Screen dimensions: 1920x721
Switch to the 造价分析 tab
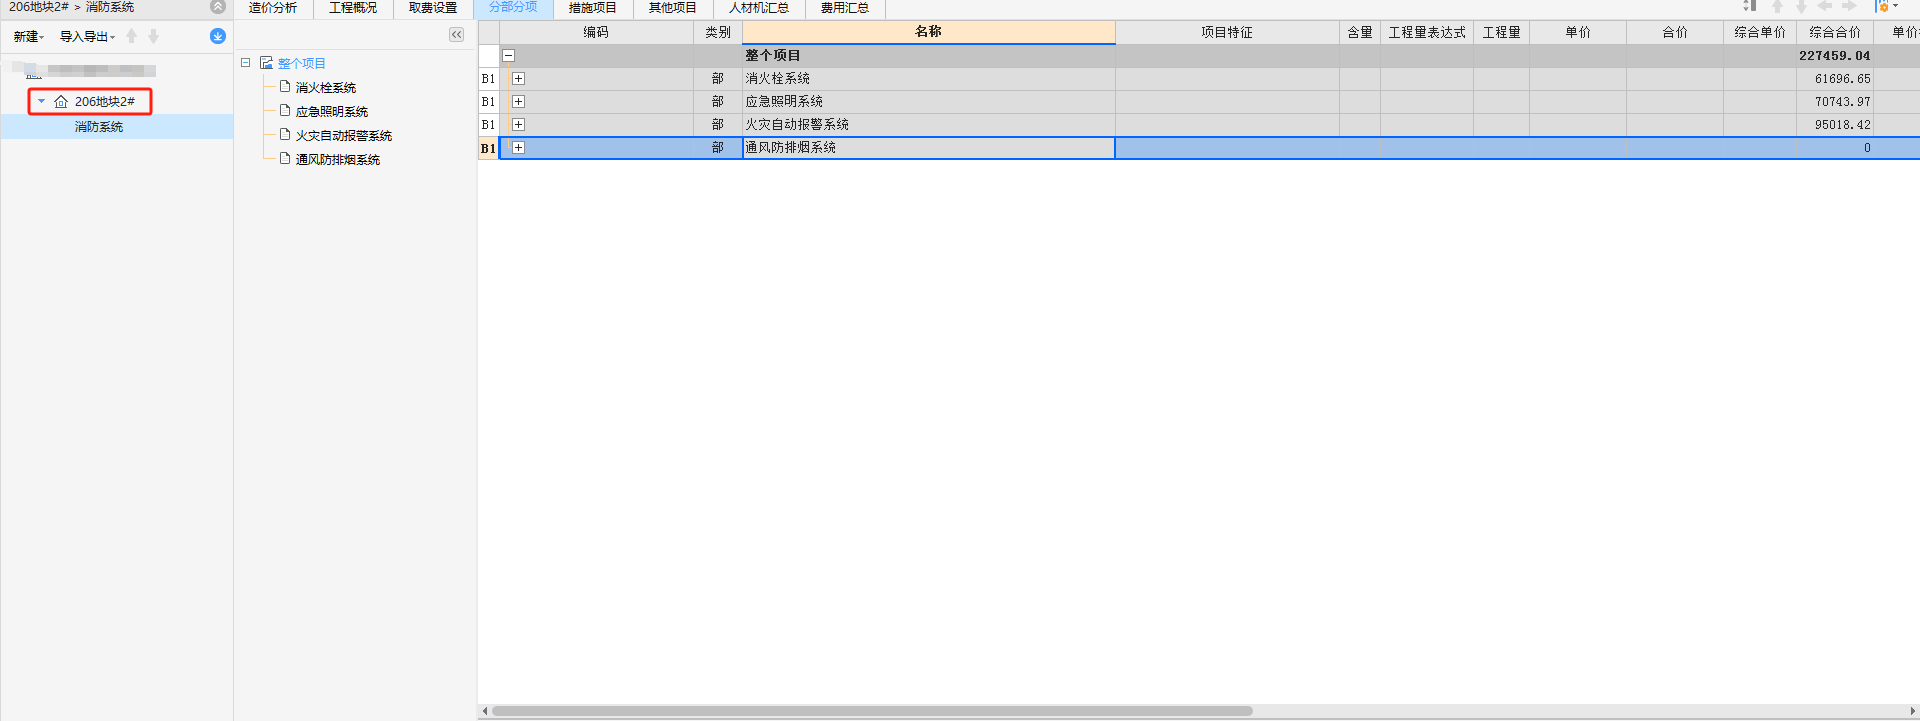(273, 8)
